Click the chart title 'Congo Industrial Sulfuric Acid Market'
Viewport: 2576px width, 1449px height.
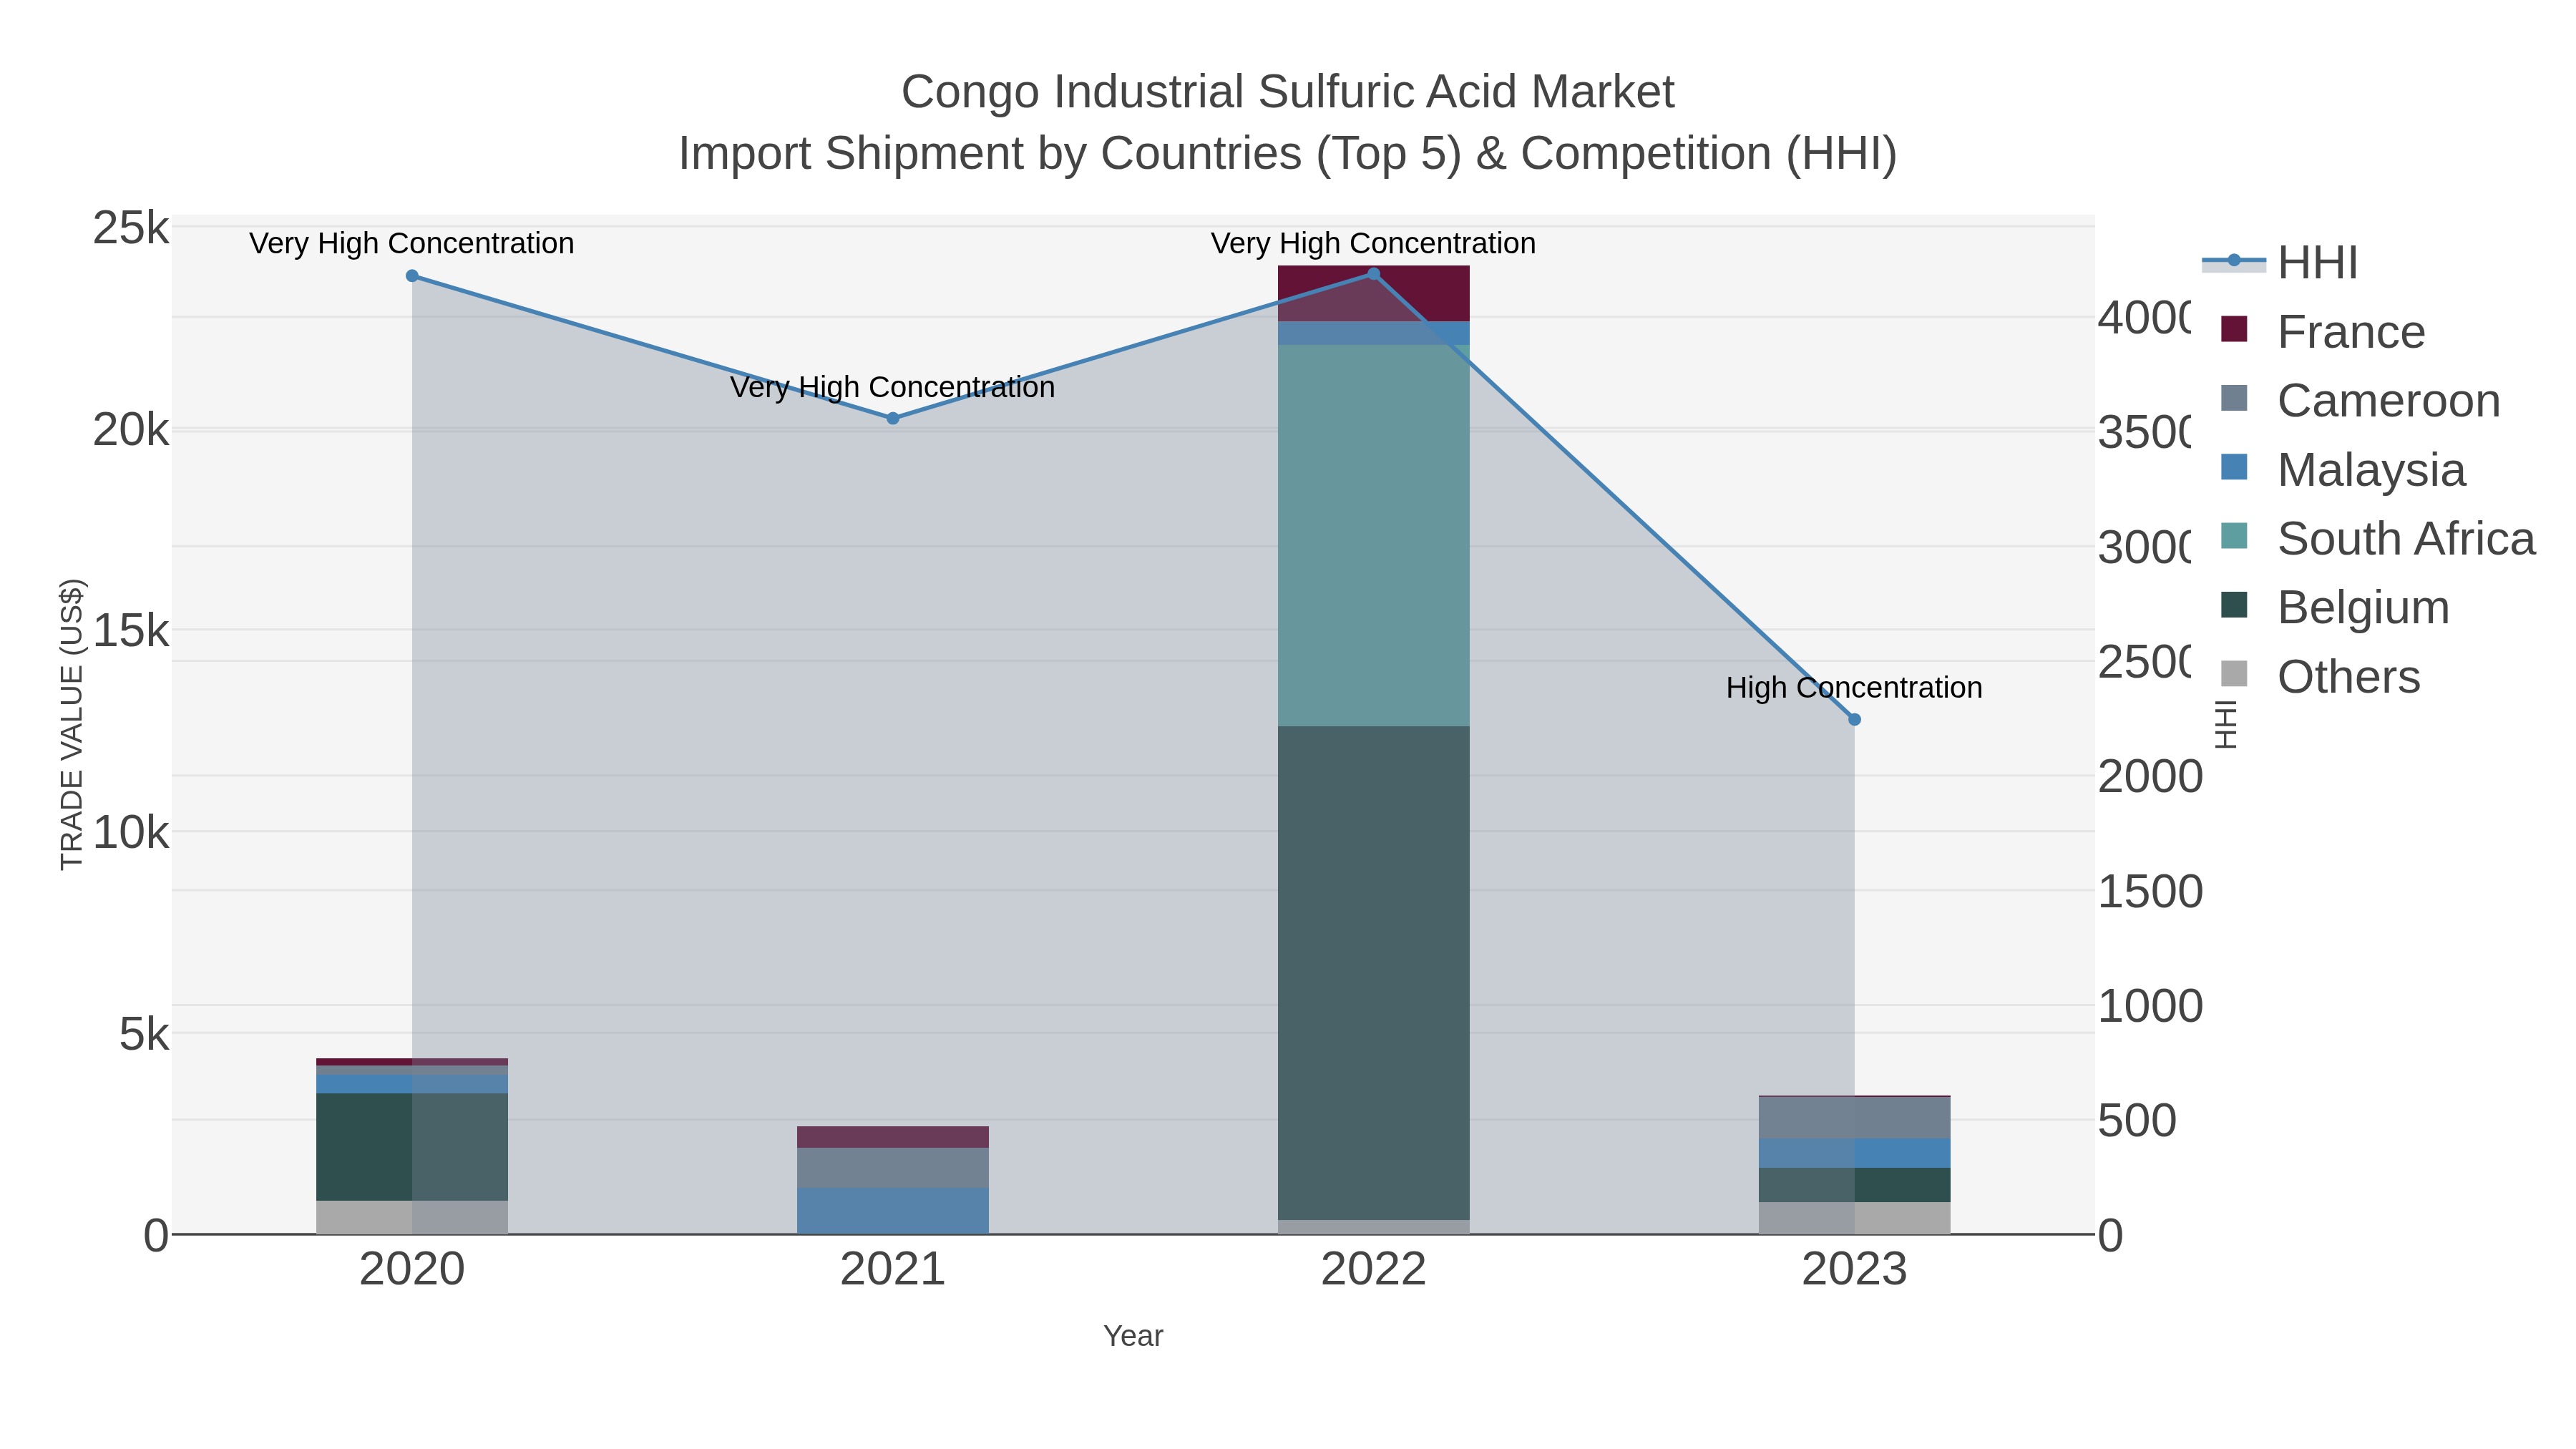pos(1288,92)
